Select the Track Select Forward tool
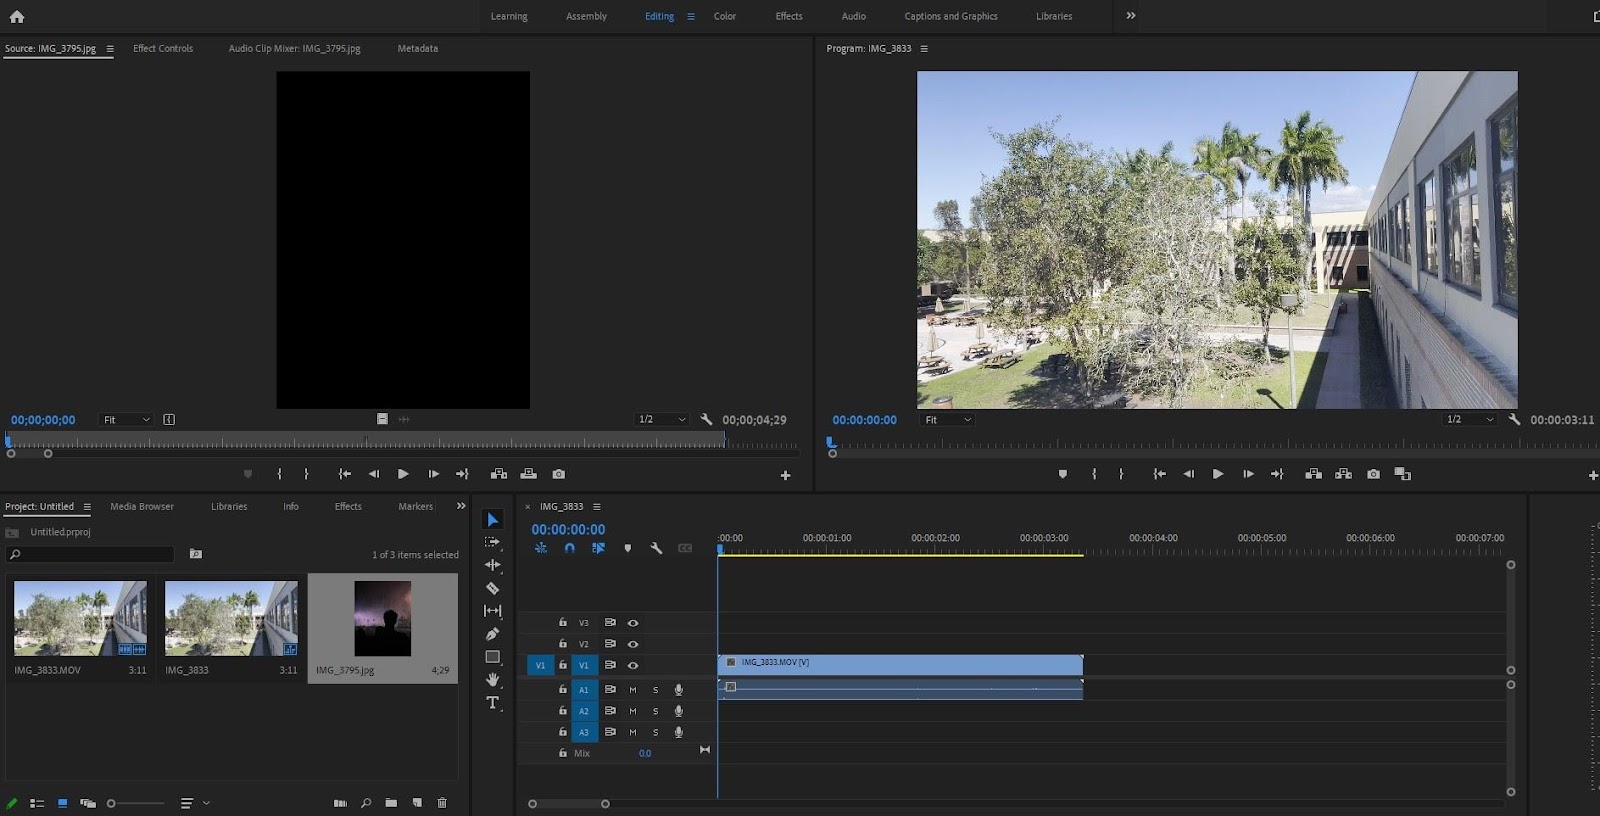Screen dimensions: 1600x816 pos(492,542)
